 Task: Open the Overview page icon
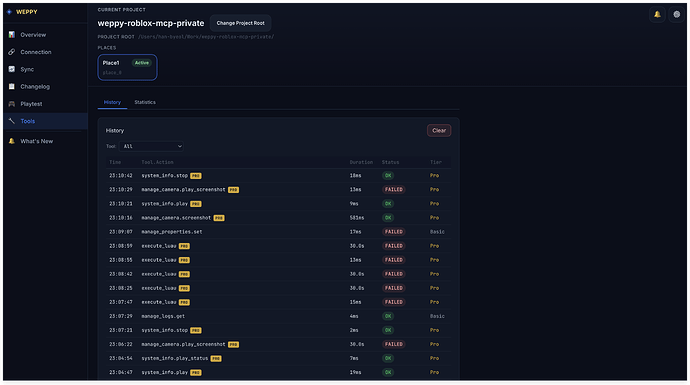pyautogui.click(x=12, y=35)
